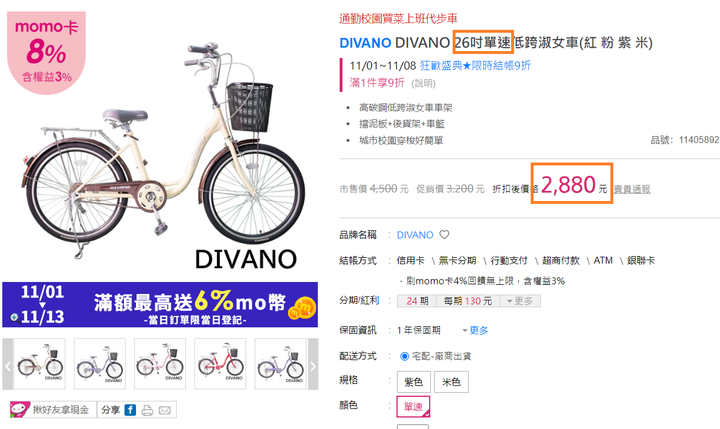The image size is (720, 429).
Task: Expand the installment 更多 dropdown
Action: point(519,301)
